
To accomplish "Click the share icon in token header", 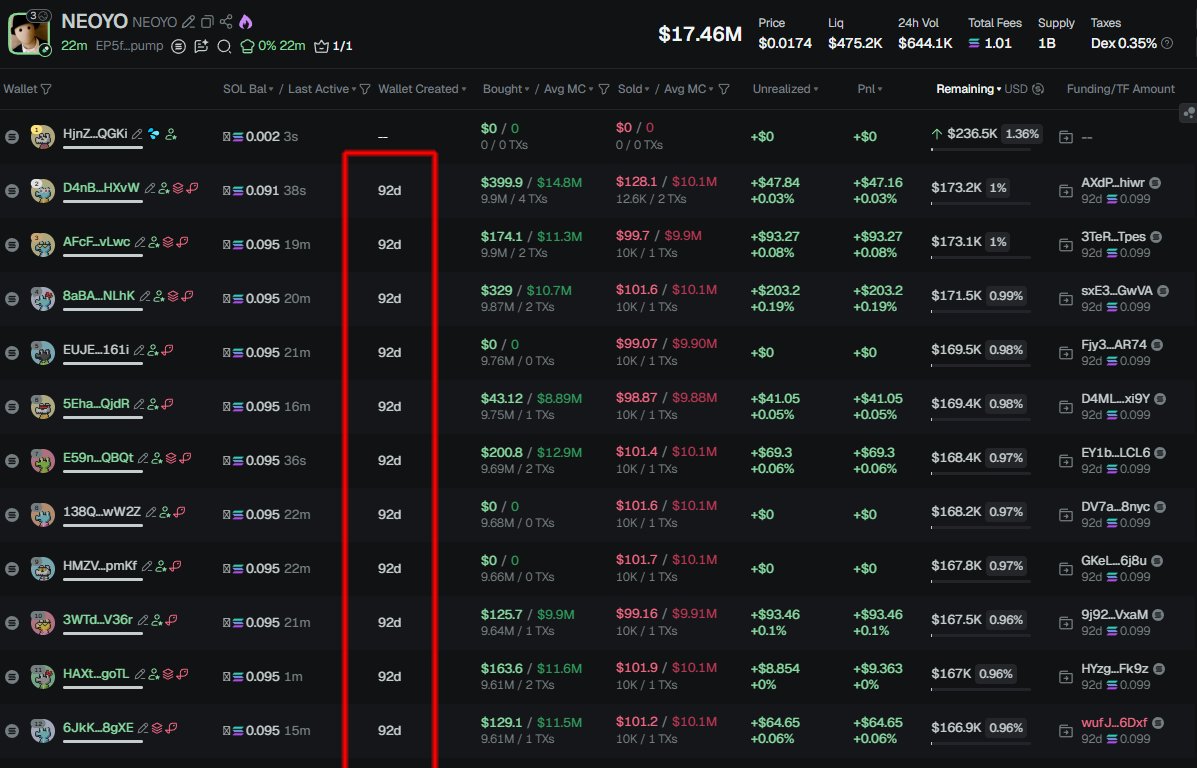I will (226, 22).
